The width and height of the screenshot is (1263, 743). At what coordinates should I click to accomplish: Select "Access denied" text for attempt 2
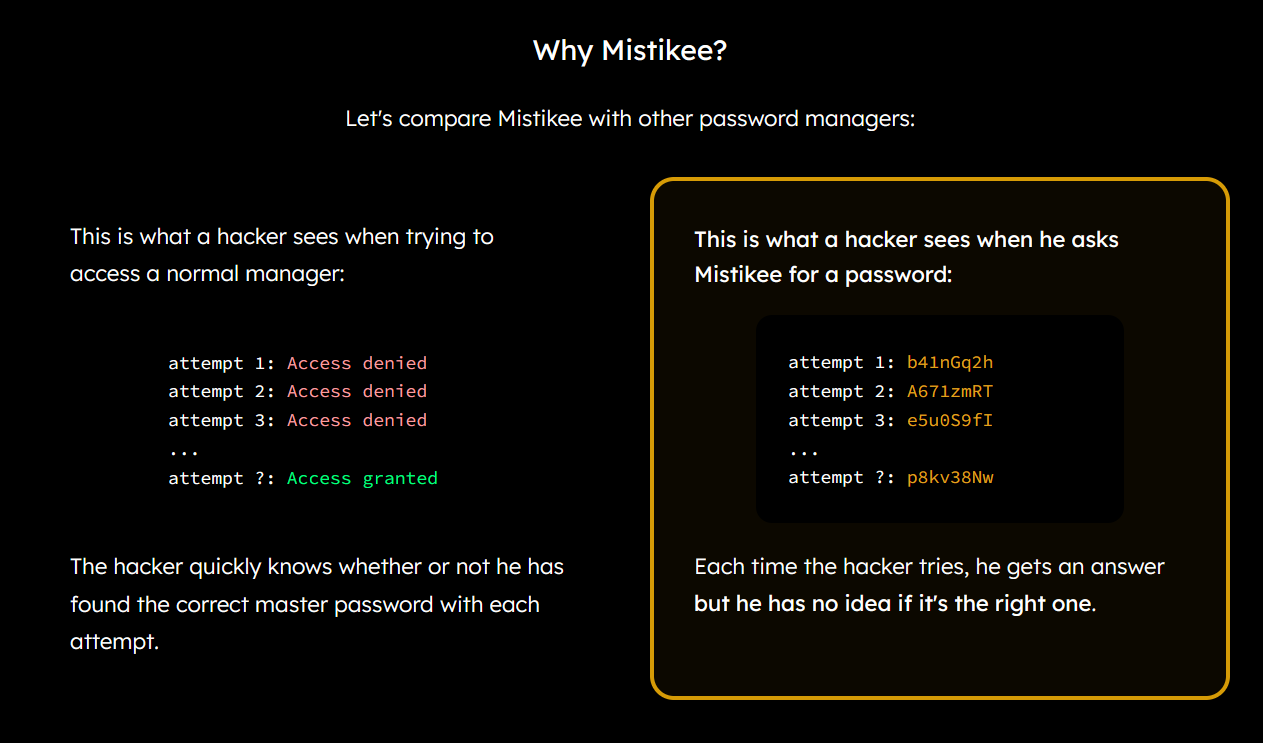coord(357,391)
